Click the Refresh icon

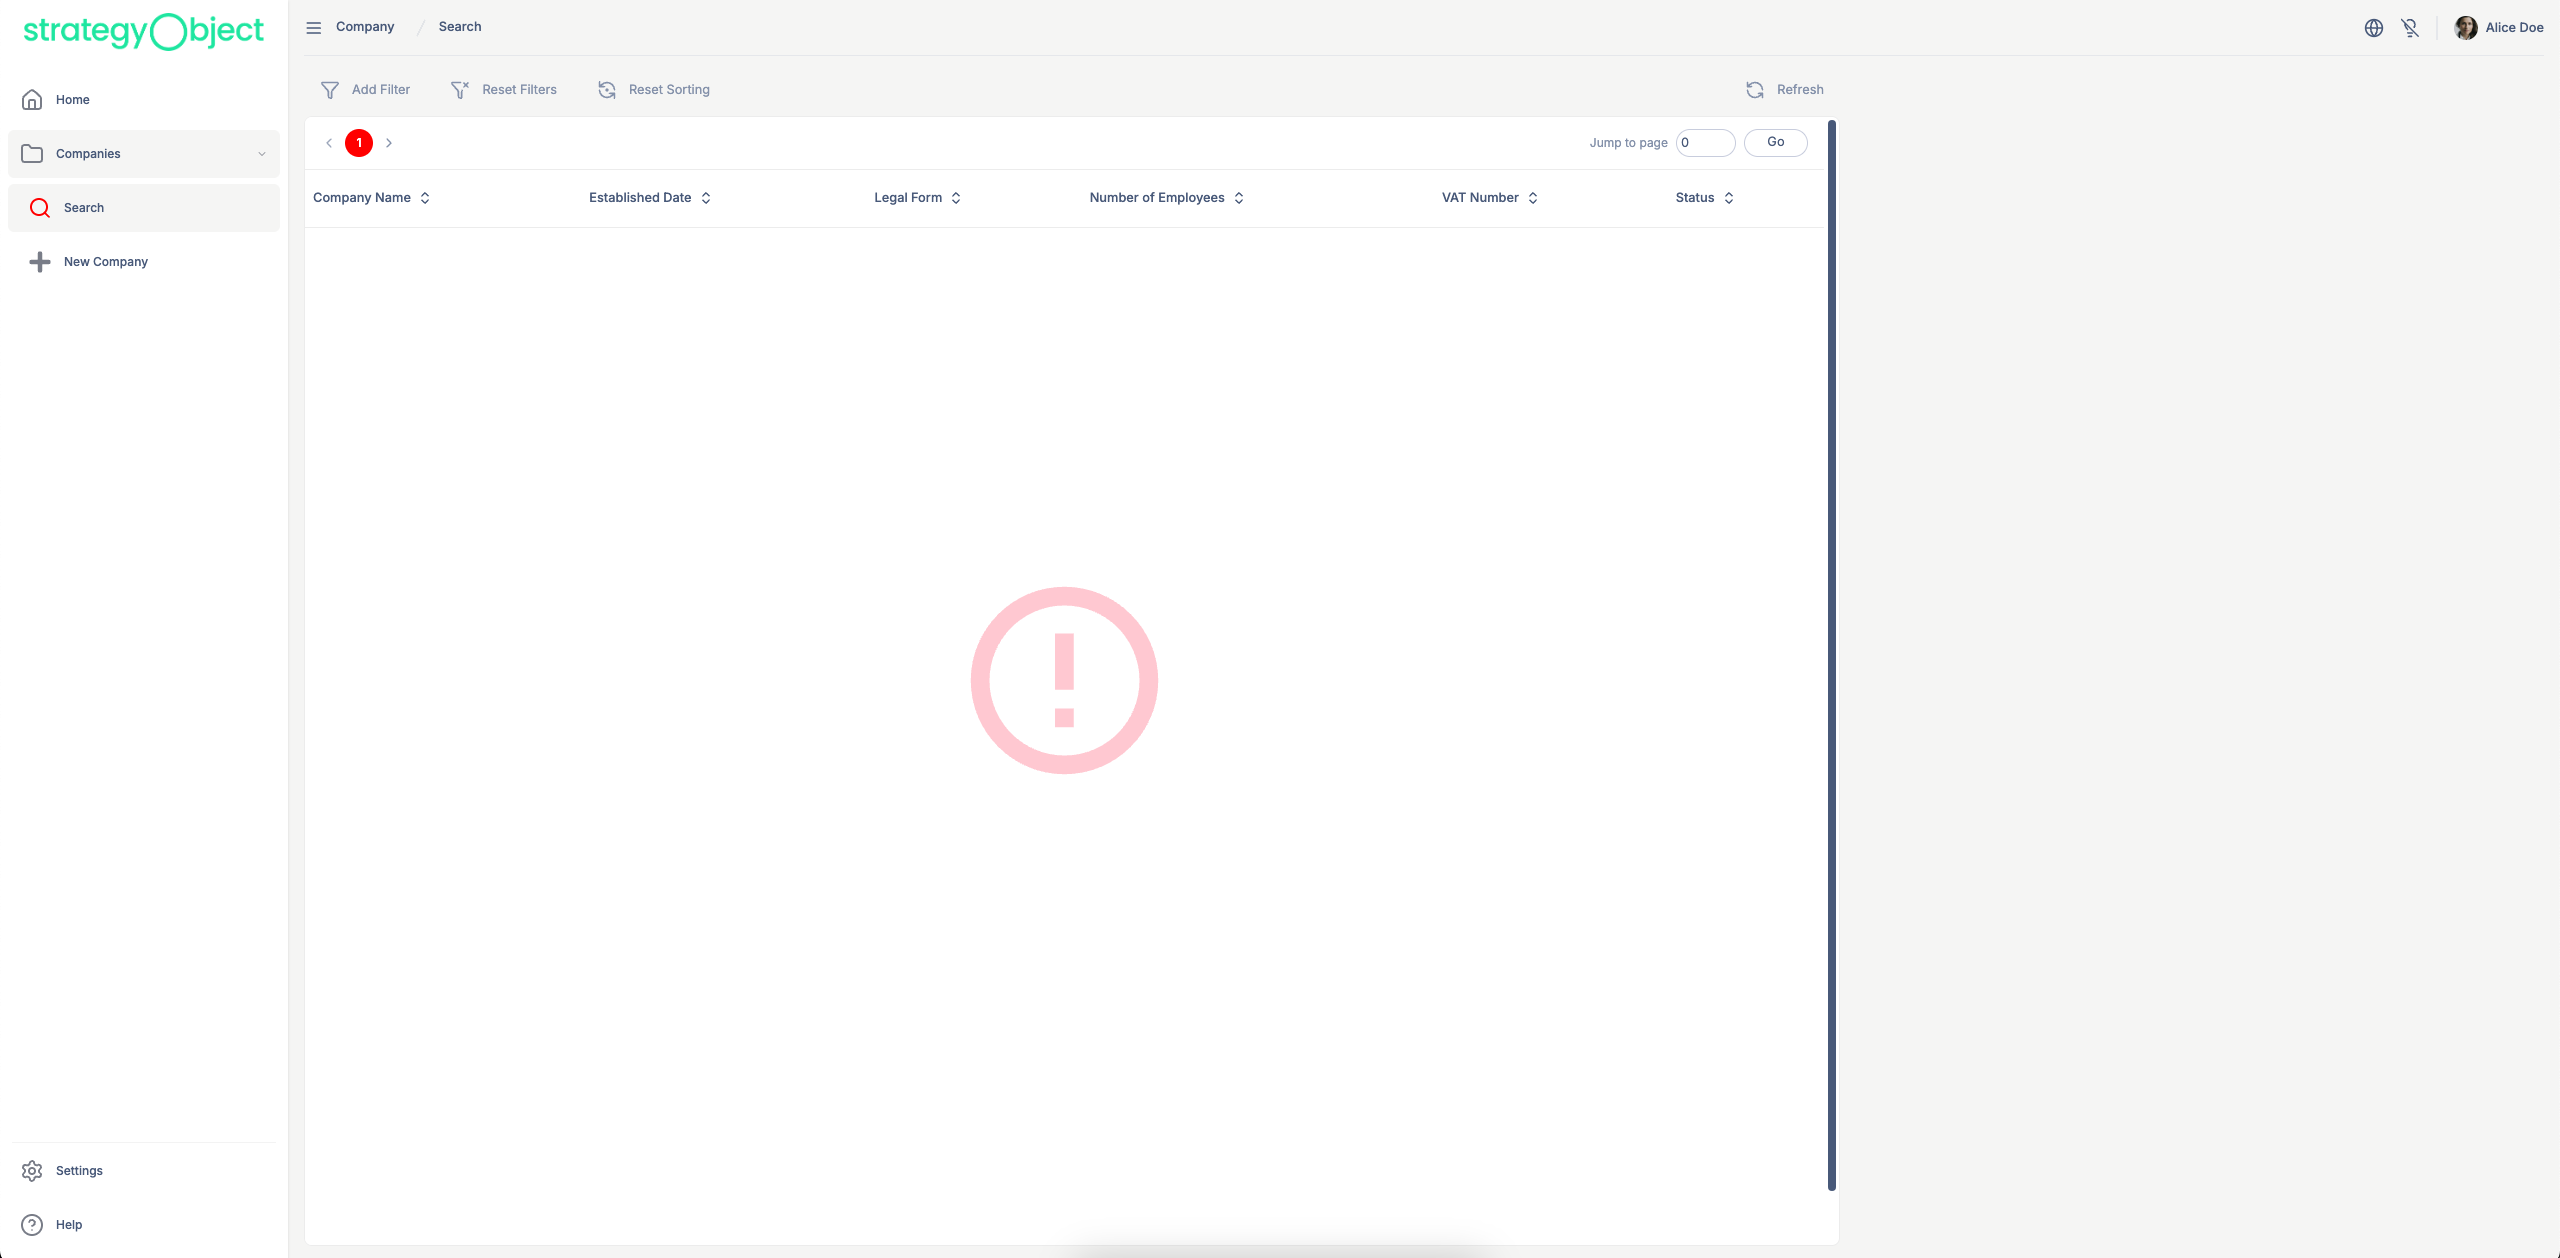(1755, 90)
